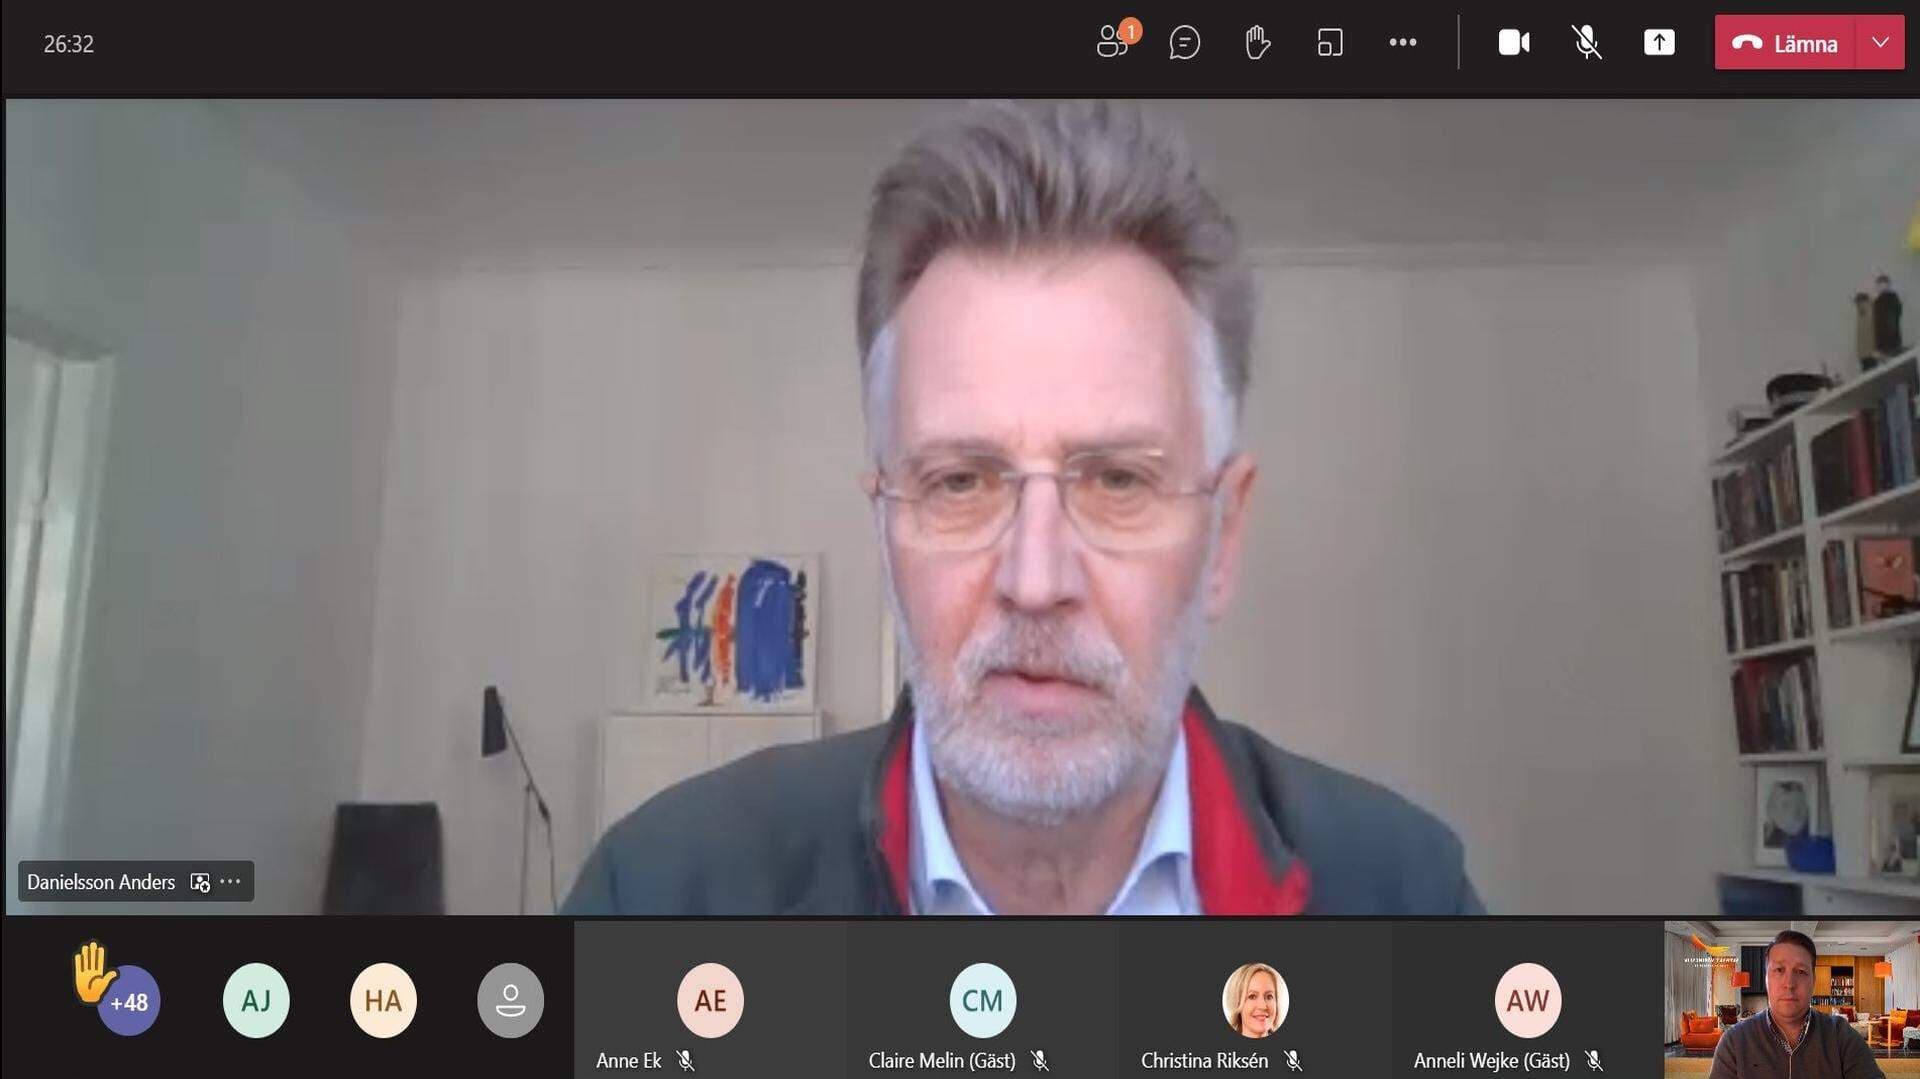The width and height of the screenshot is (1920, 1079).
Task: Unmute the microphone
Action: 1586,43
